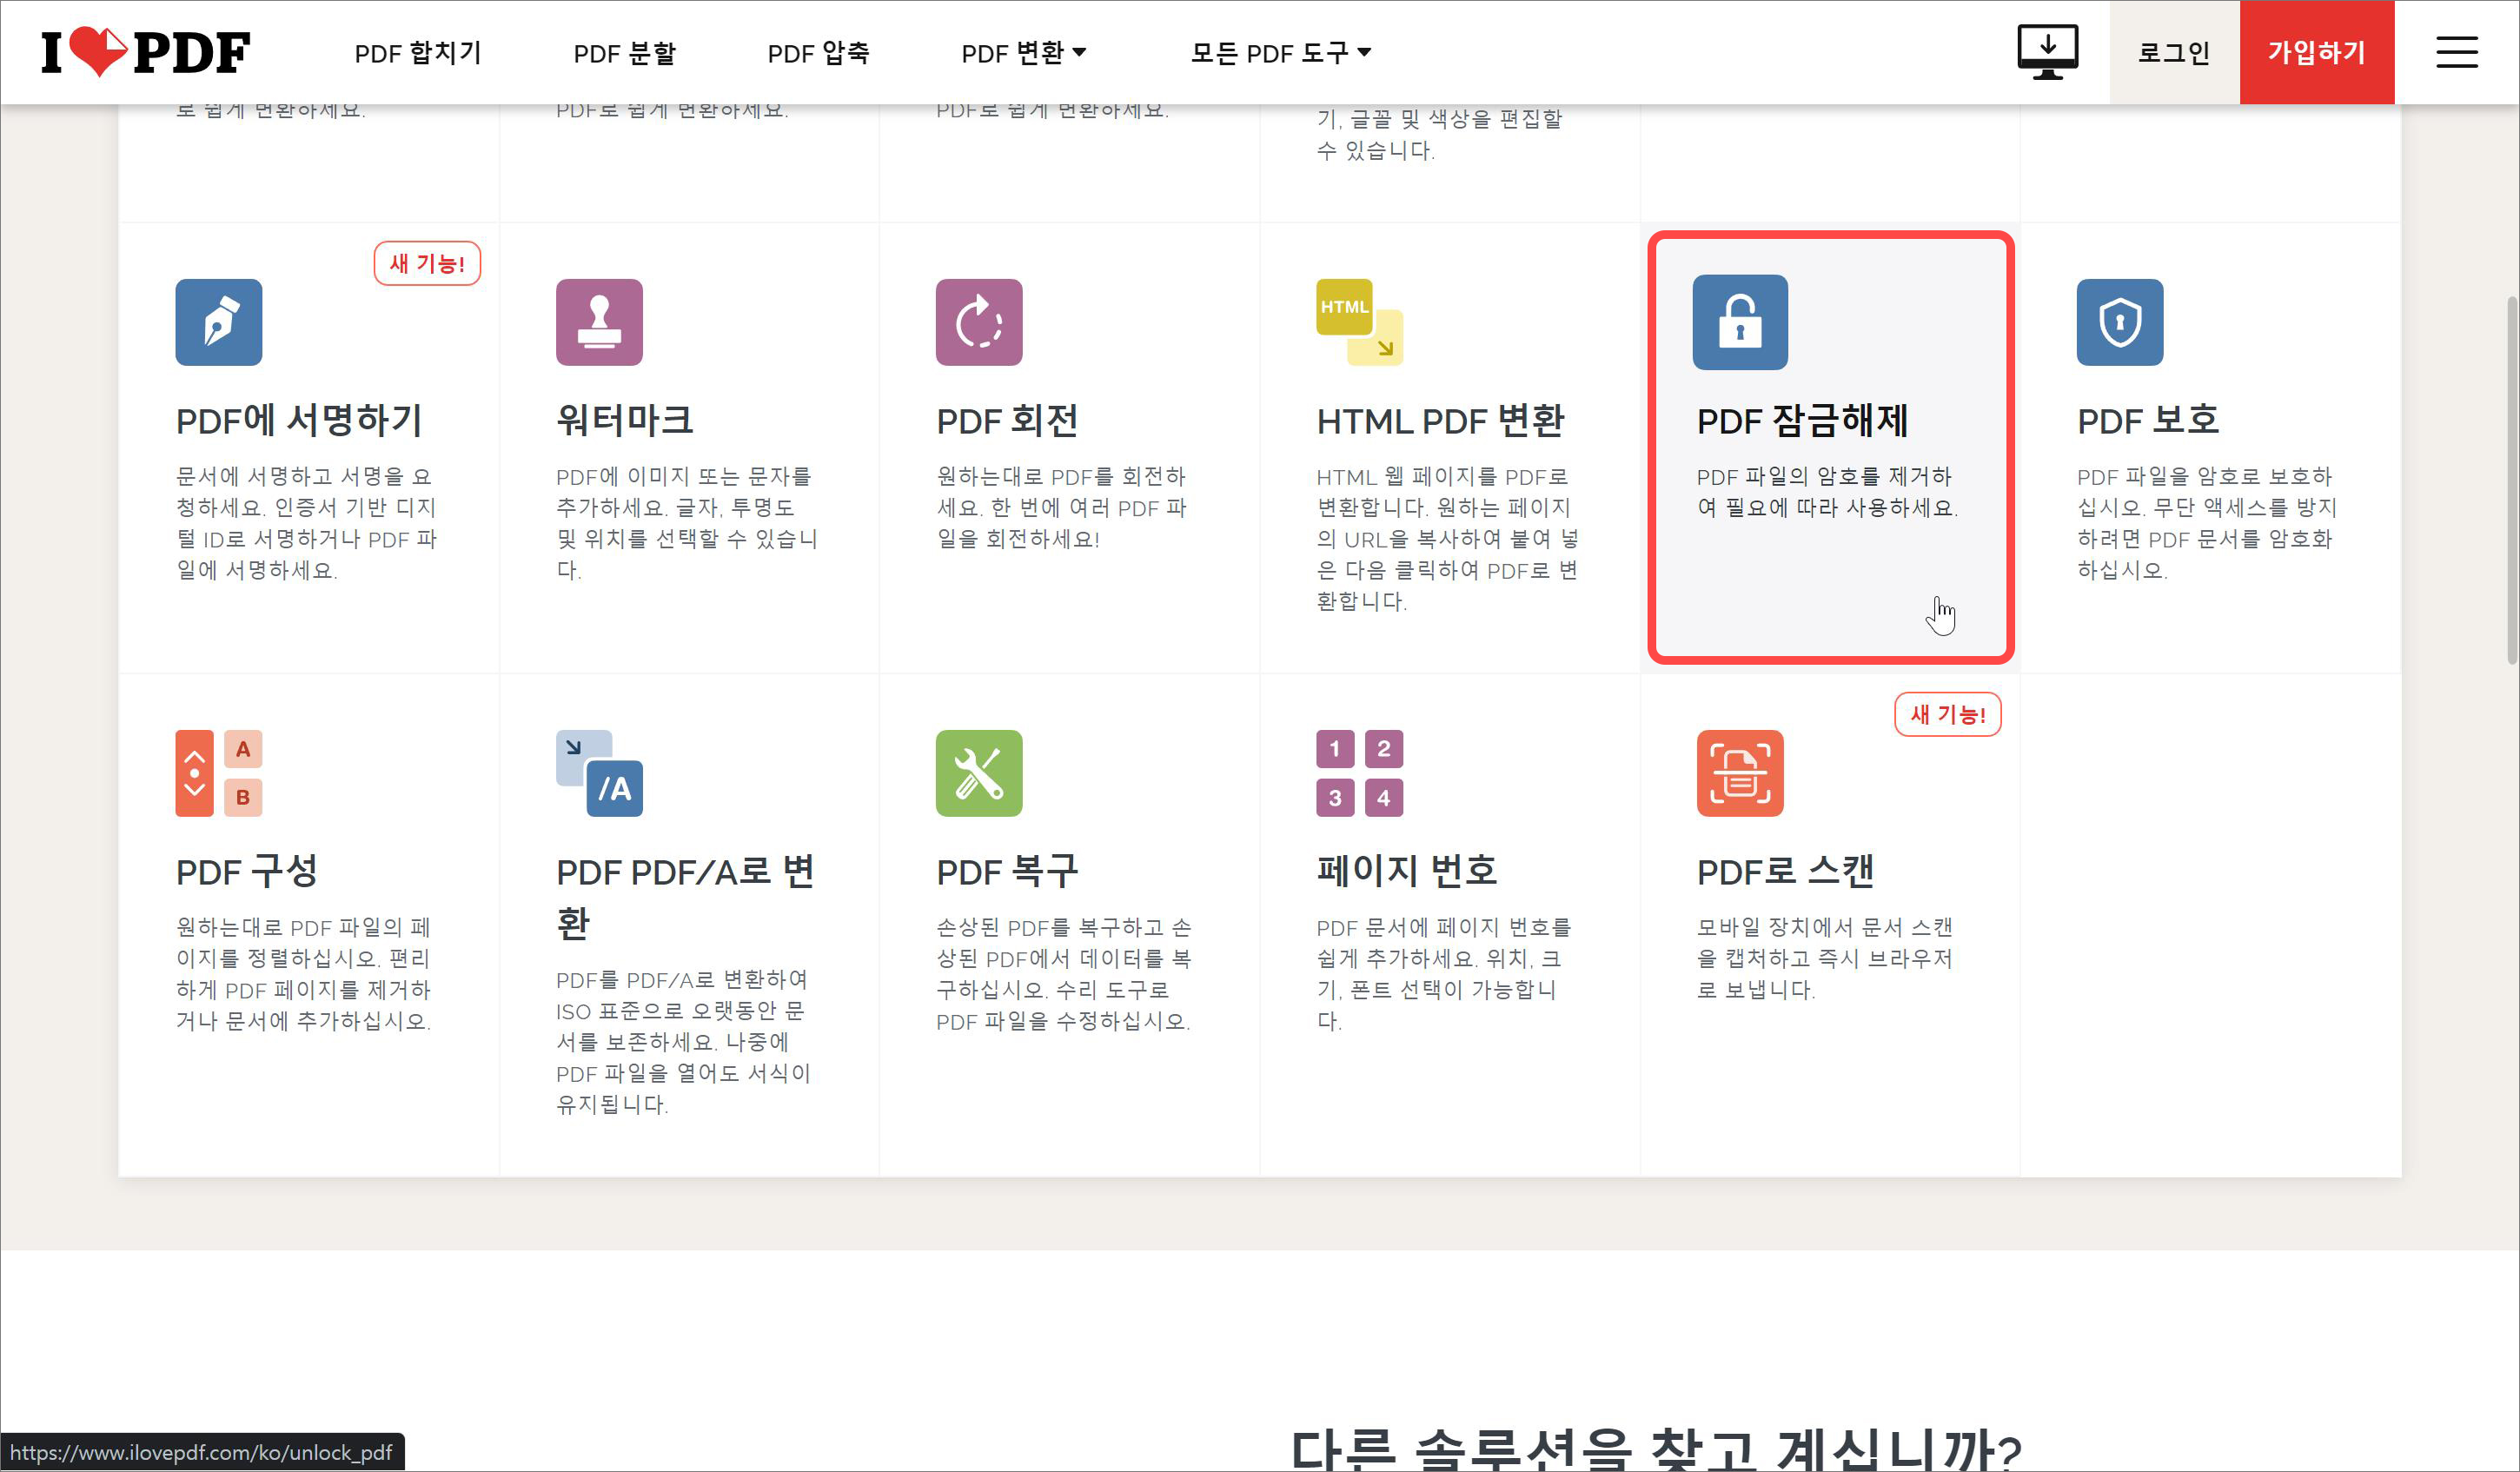Click the desktop app download icon

tap(2047, 52)
